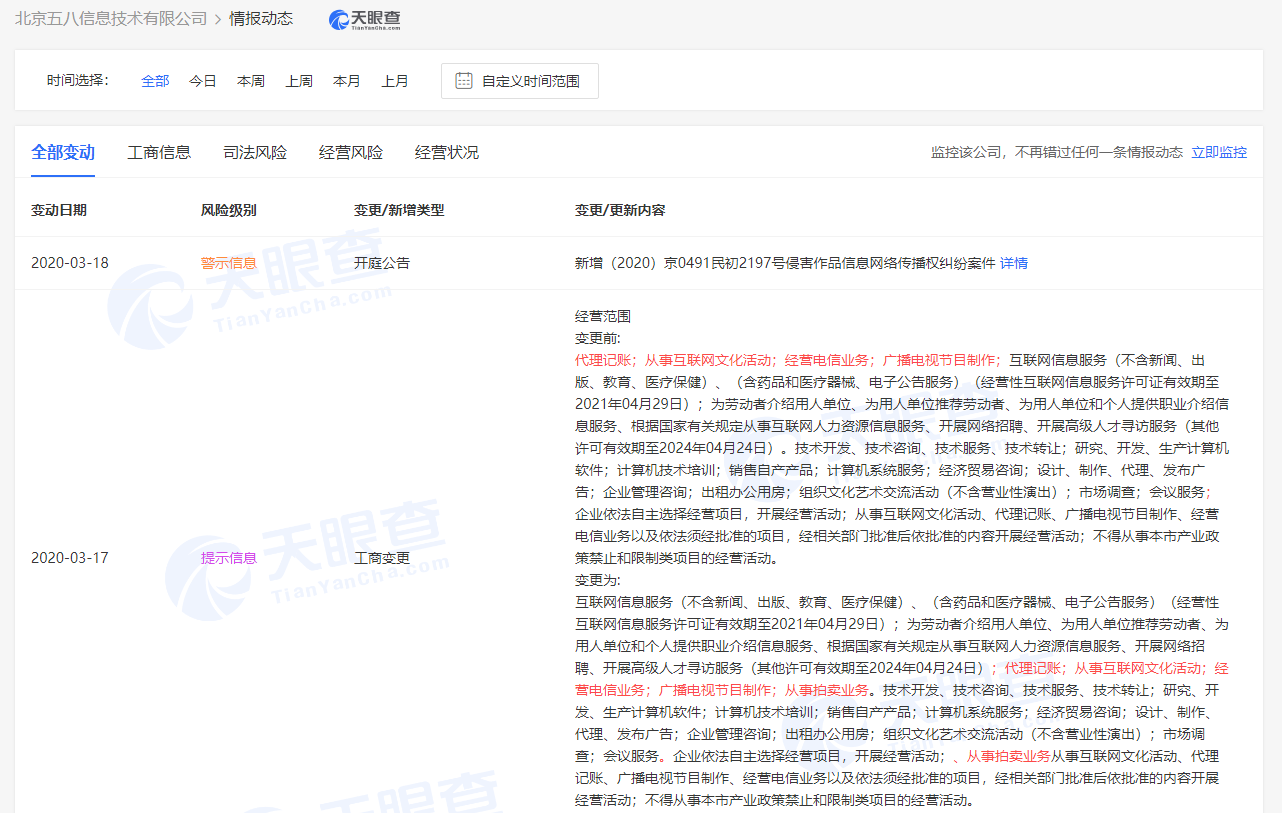Click the breadcrumb chevron after the company name
The width and height of the screenshot is (1282, 813).
(218, 19)
